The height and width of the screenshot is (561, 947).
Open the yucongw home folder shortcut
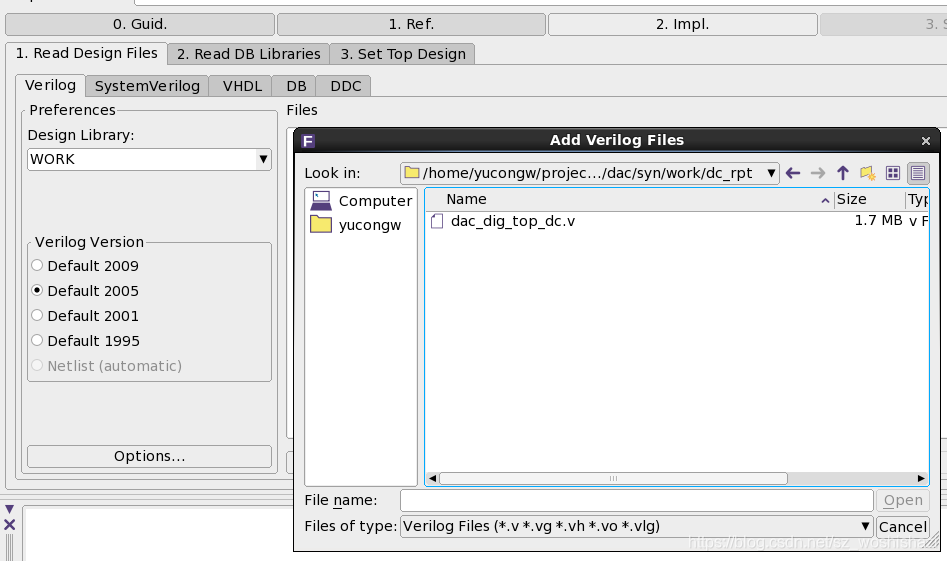tap(356, 225)
